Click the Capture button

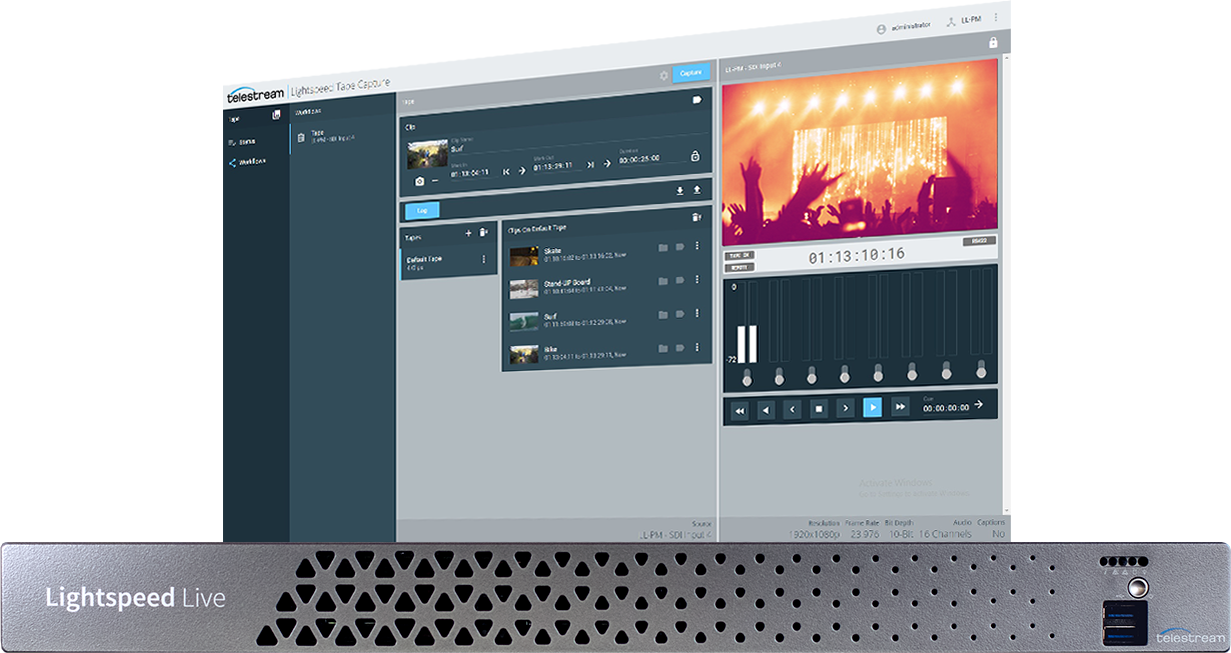691,73
